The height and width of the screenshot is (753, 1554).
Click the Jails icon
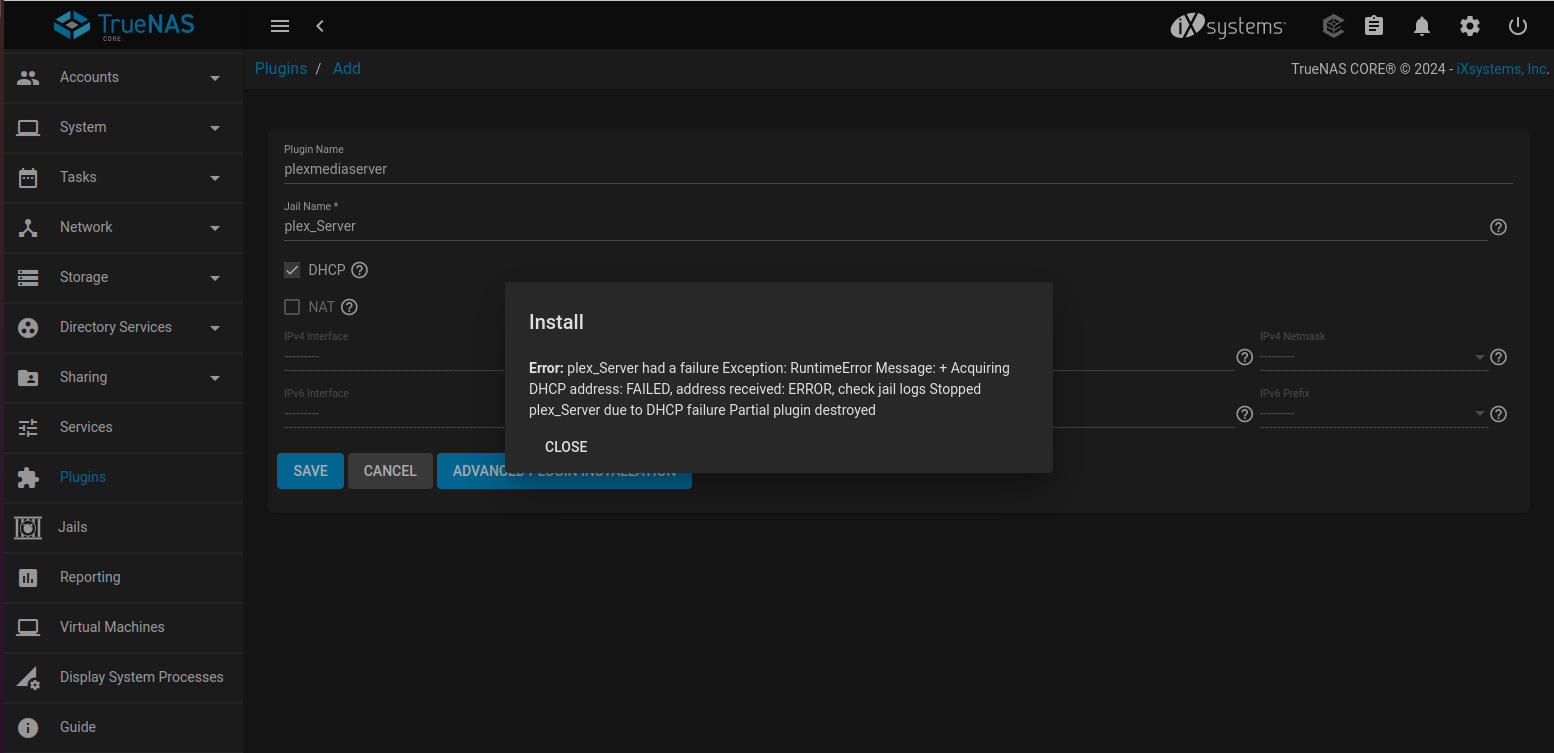click(x=28, y=527)
